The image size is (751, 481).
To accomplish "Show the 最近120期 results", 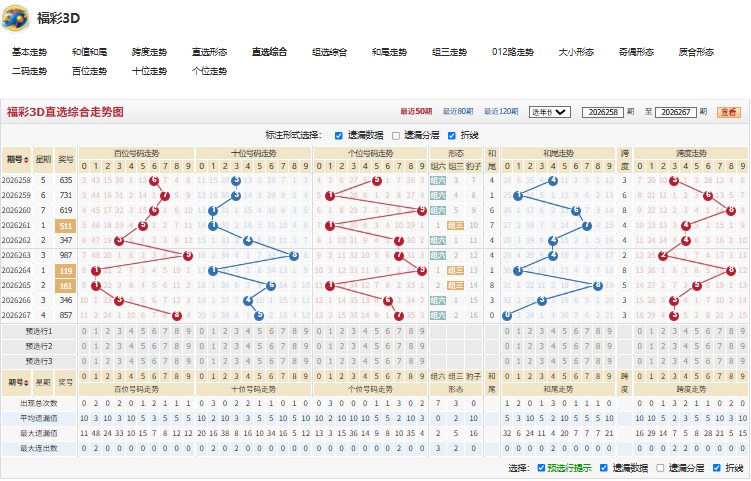I will (x=501, y=112).
